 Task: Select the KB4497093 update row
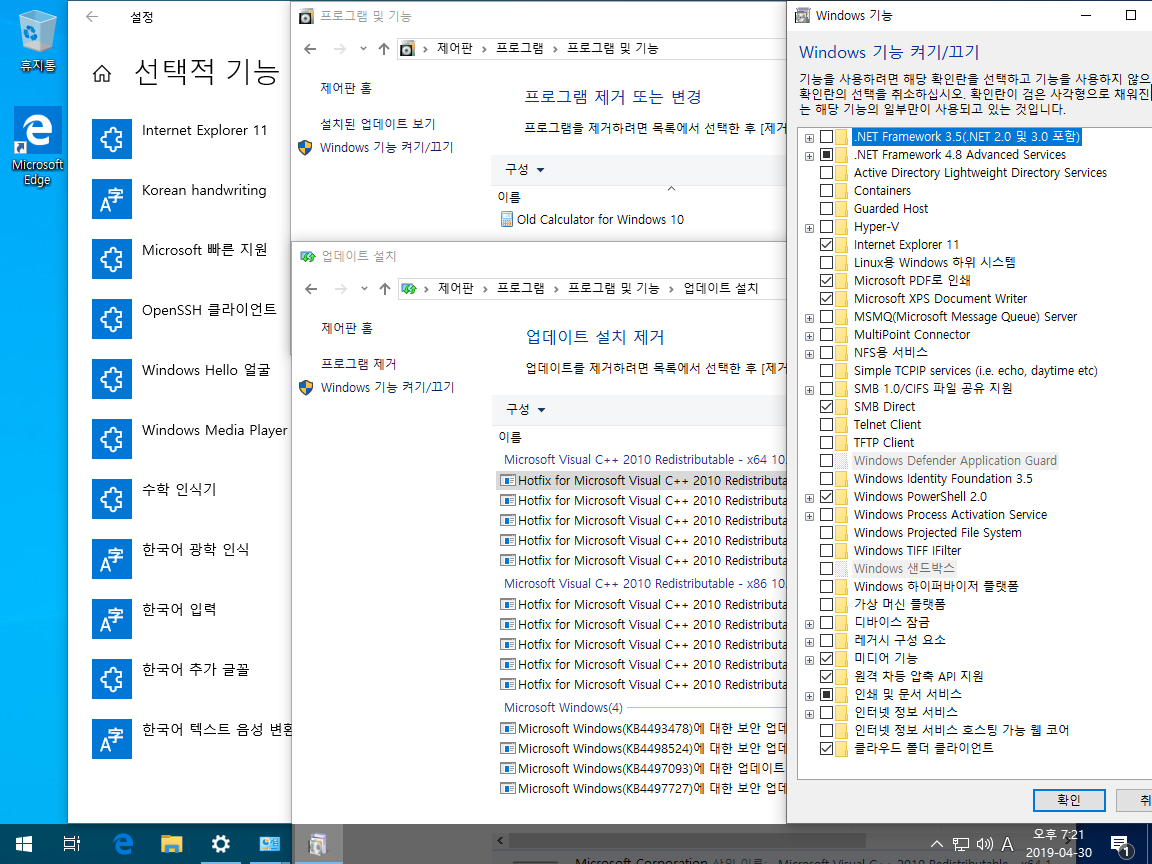643,768
